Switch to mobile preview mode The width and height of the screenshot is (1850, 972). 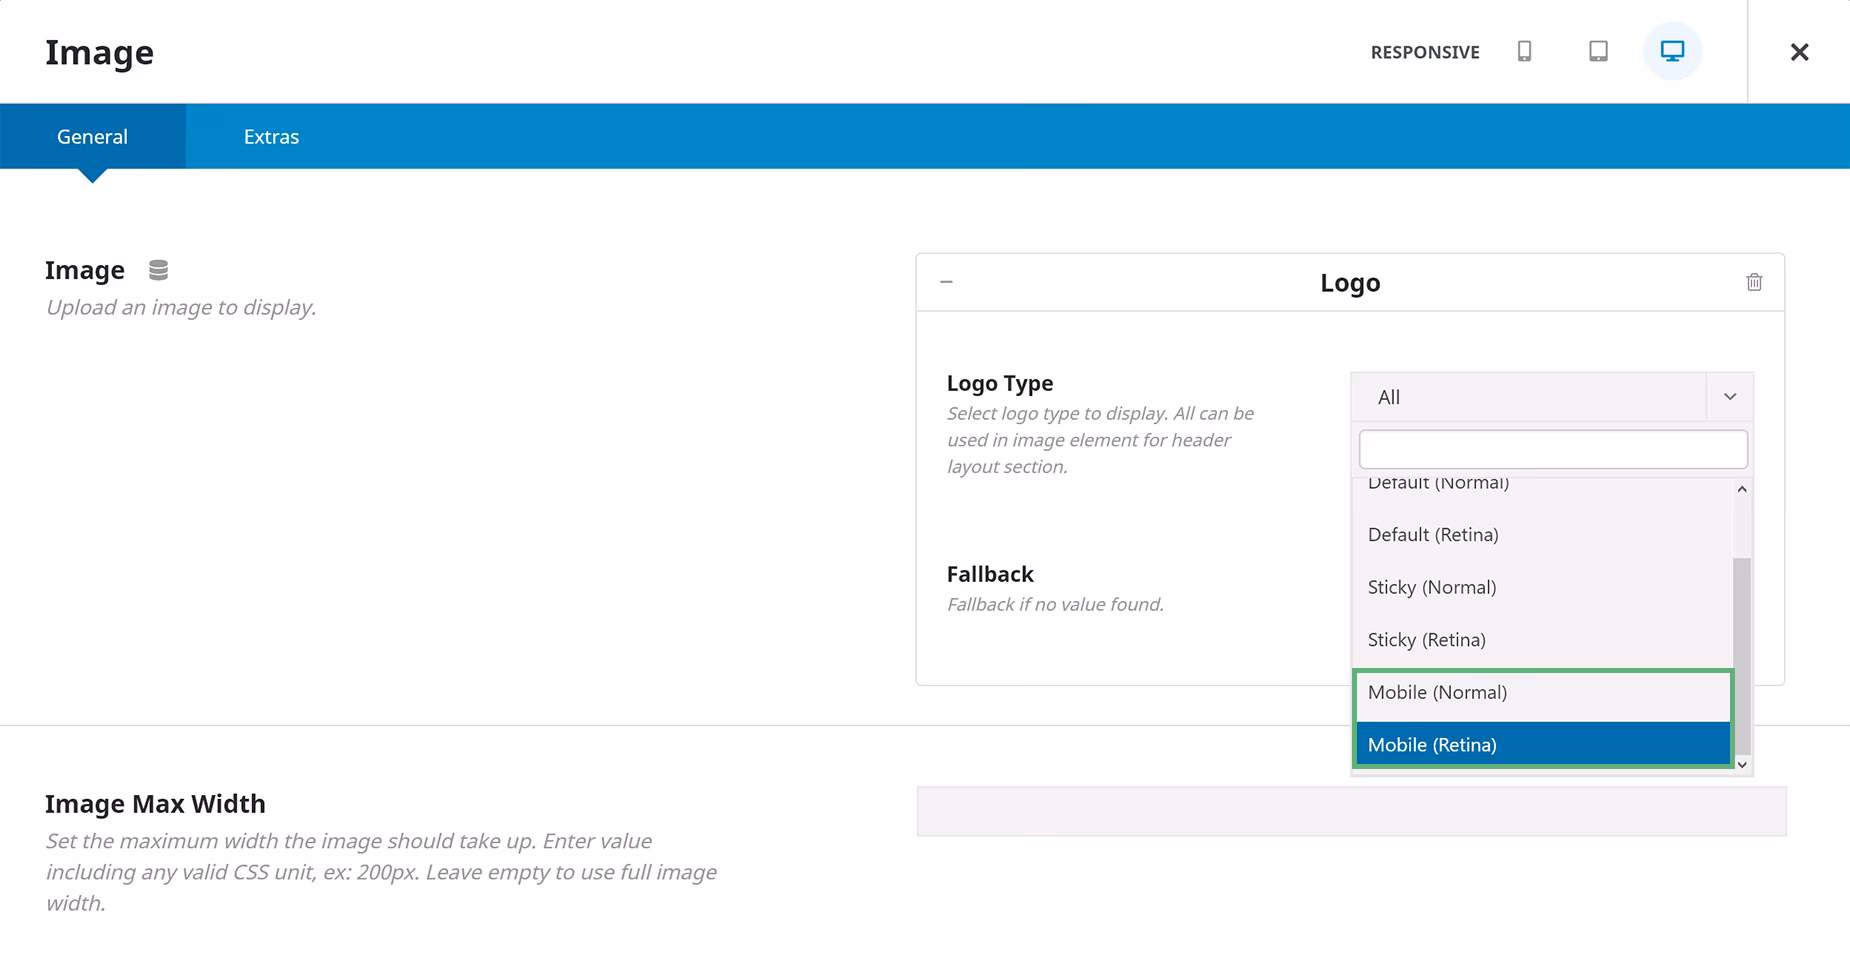(1524, 51)
